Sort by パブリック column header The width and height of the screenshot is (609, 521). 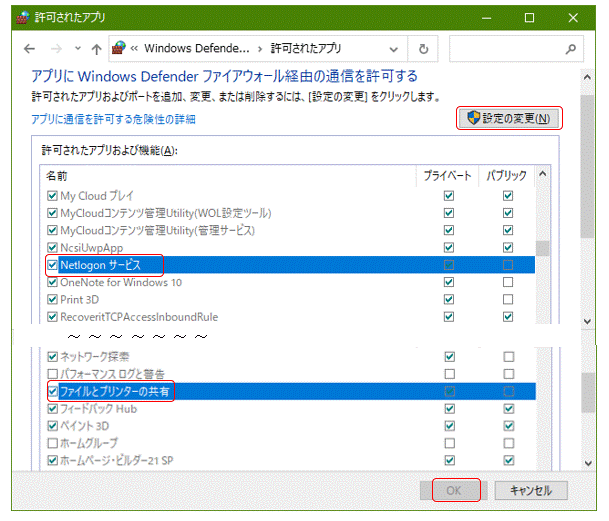pos(507,176)
